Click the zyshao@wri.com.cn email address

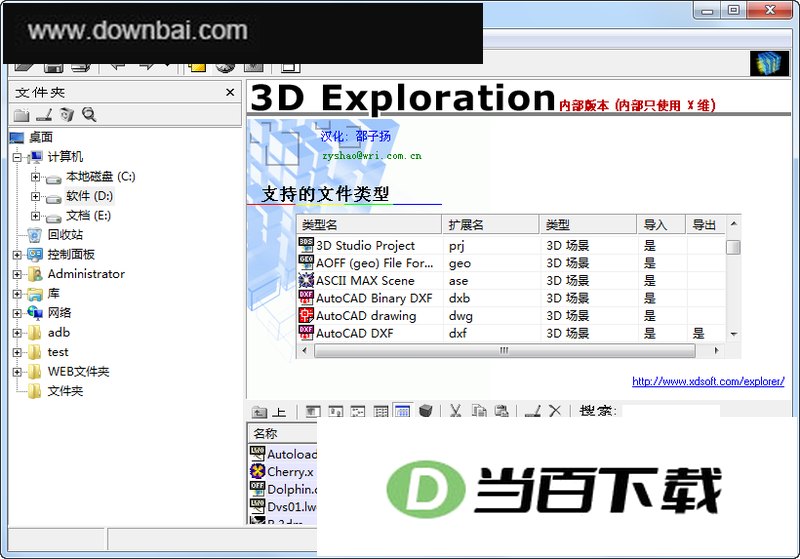(x=372, y=156)
